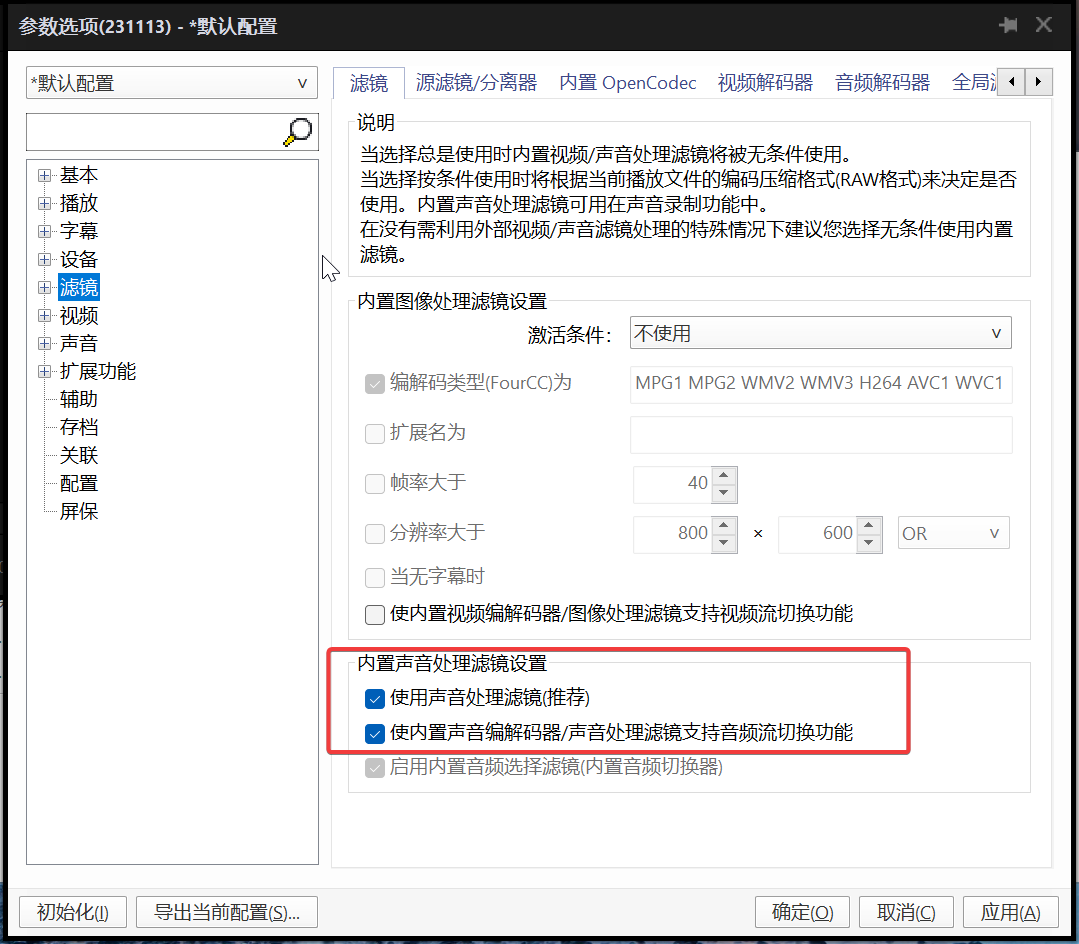
Task: Switch to 视频解码器 tab
Action: pyautogui.click(x=765, y=83)
